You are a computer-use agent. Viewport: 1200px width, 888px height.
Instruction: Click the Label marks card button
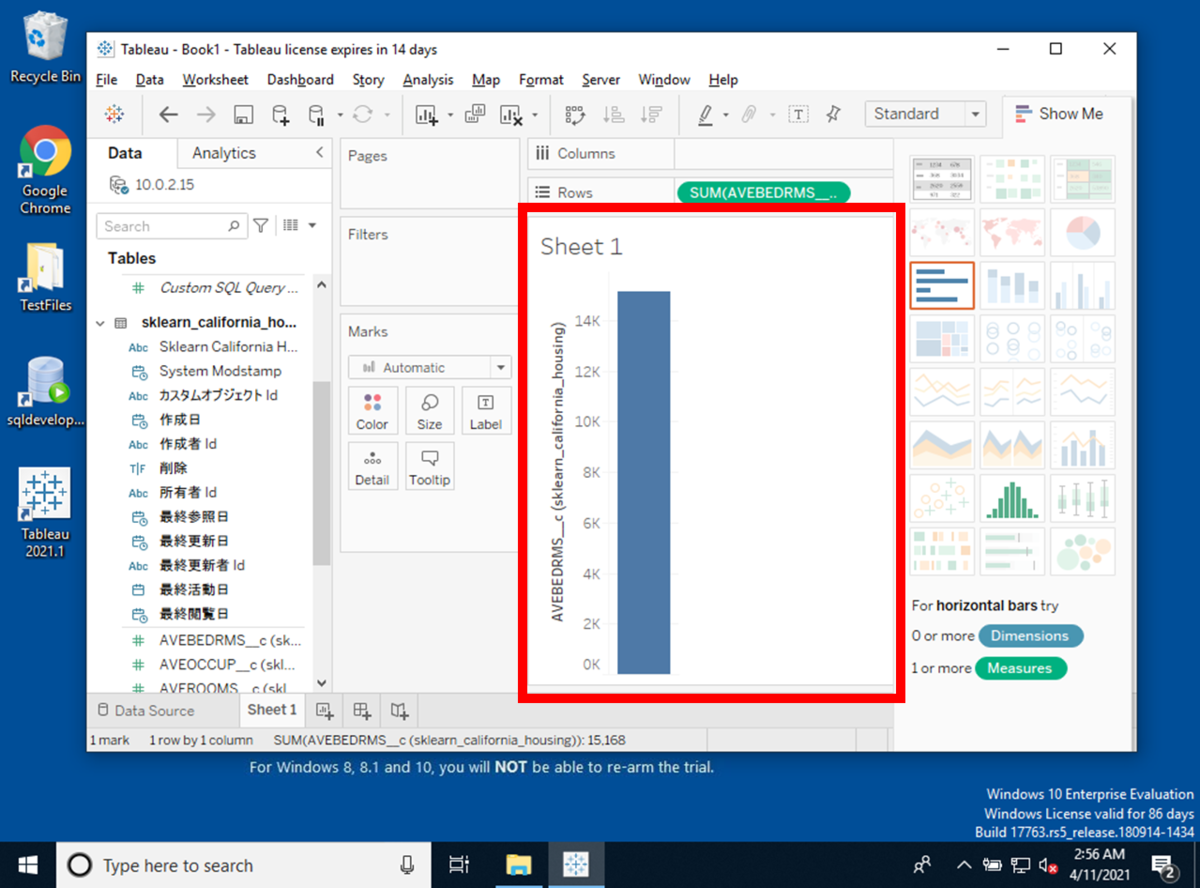[486, 410]
